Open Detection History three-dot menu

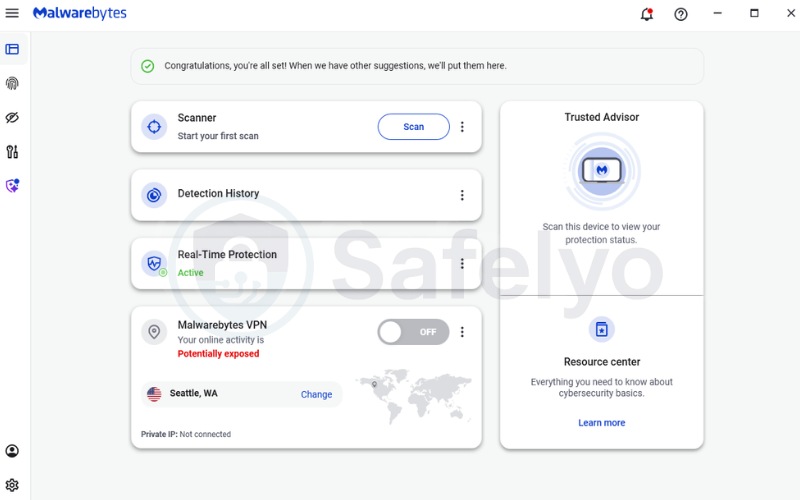462,195
